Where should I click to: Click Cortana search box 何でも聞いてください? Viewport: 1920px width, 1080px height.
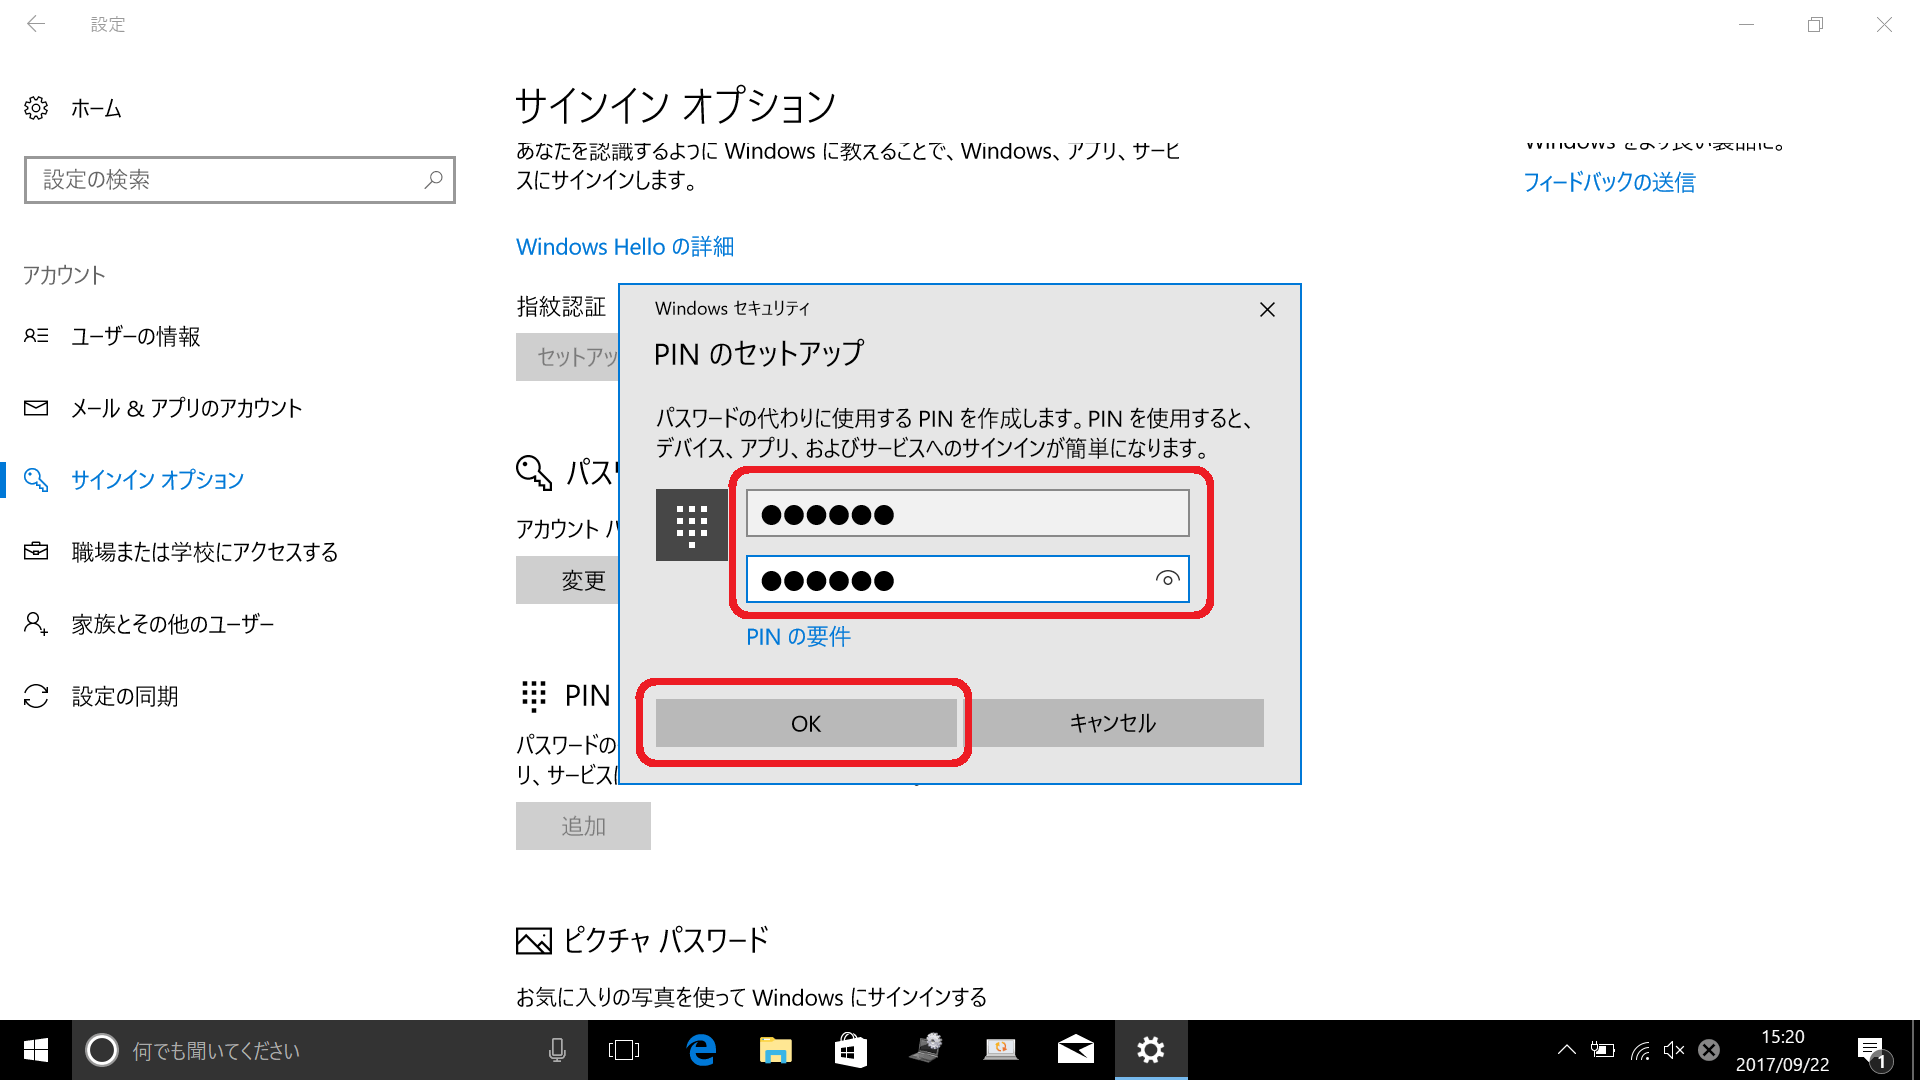click(x=330, y=1050)
